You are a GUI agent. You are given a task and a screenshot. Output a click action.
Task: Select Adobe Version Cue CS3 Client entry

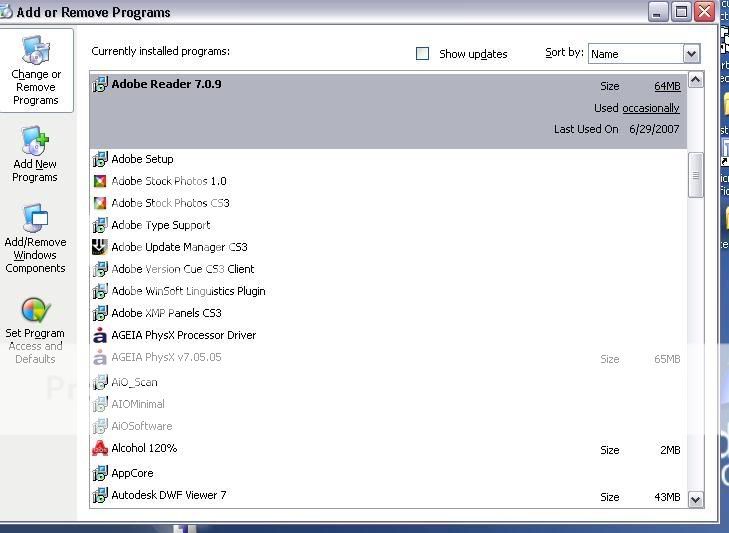(388, 269)
